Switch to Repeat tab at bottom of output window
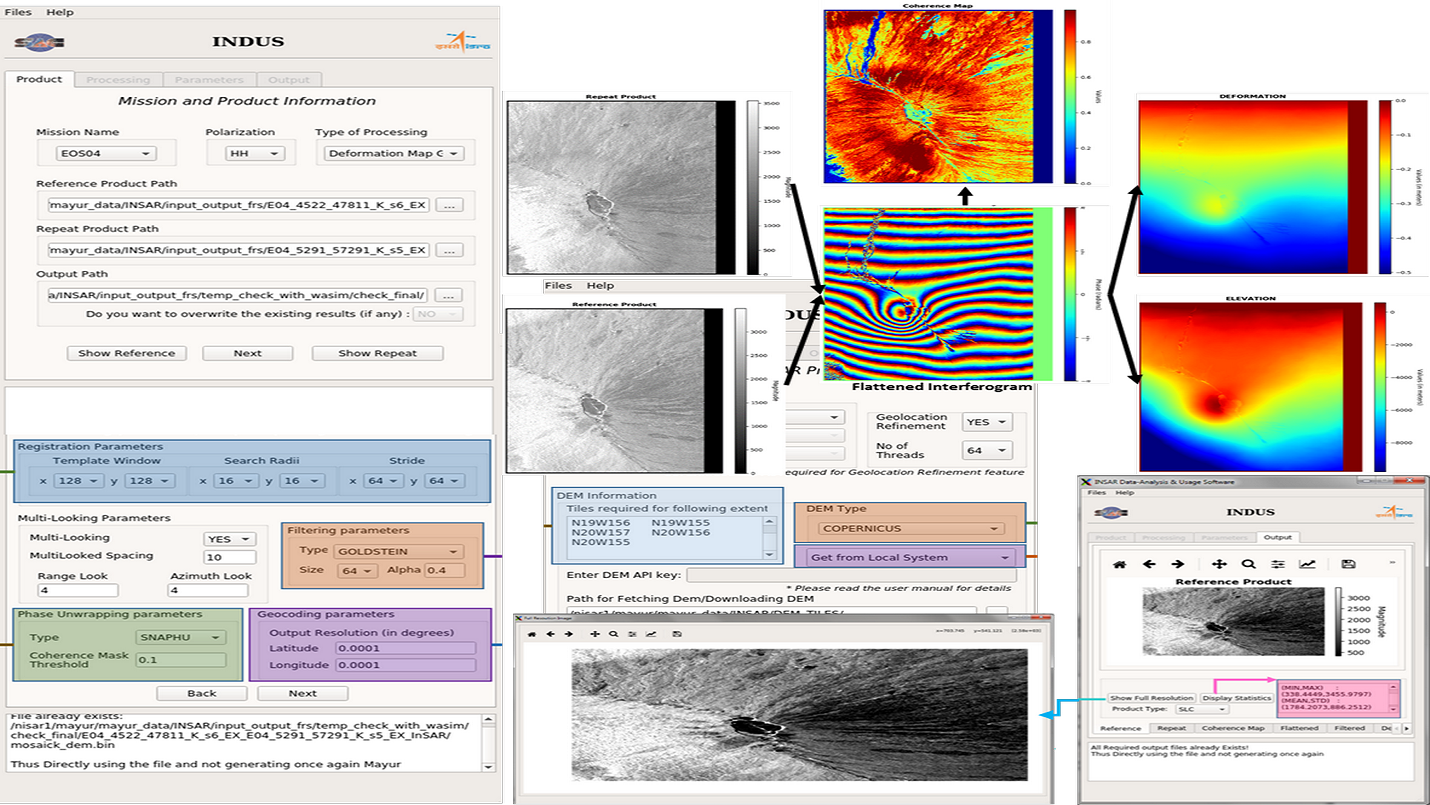 [1171, 728]
